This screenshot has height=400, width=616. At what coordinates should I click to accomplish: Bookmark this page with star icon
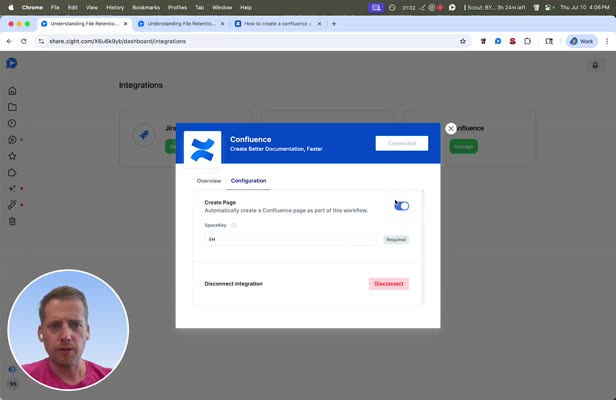[x=463, y=41]
